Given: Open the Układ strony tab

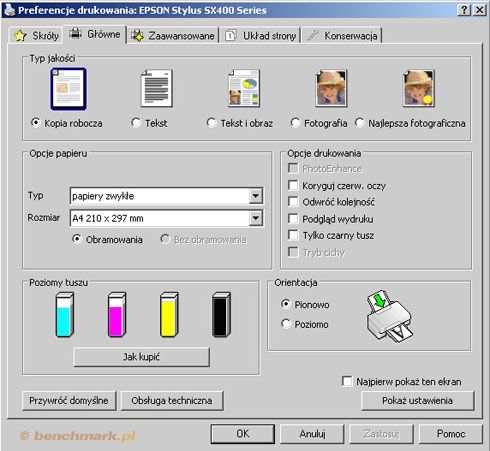Looking at the screenshot, I should pyautogui.click(x=261, y=35).
